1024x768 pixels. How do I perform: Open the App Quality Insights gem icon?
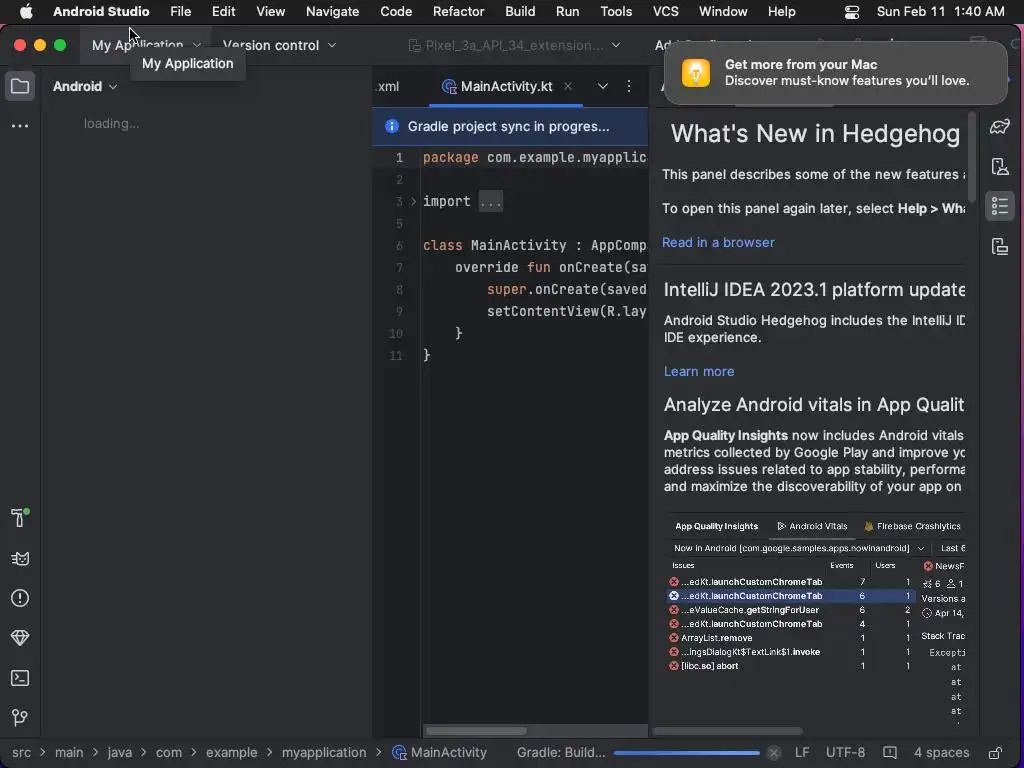(20, 637)
